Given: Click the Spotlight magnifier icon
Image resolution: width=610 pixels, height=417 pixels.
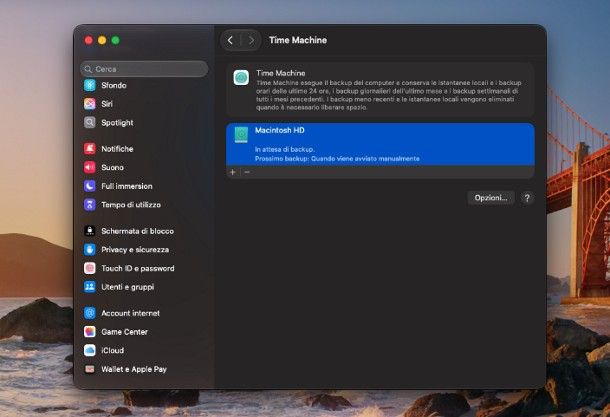Looking at the screenshot, I should (90, 123).
